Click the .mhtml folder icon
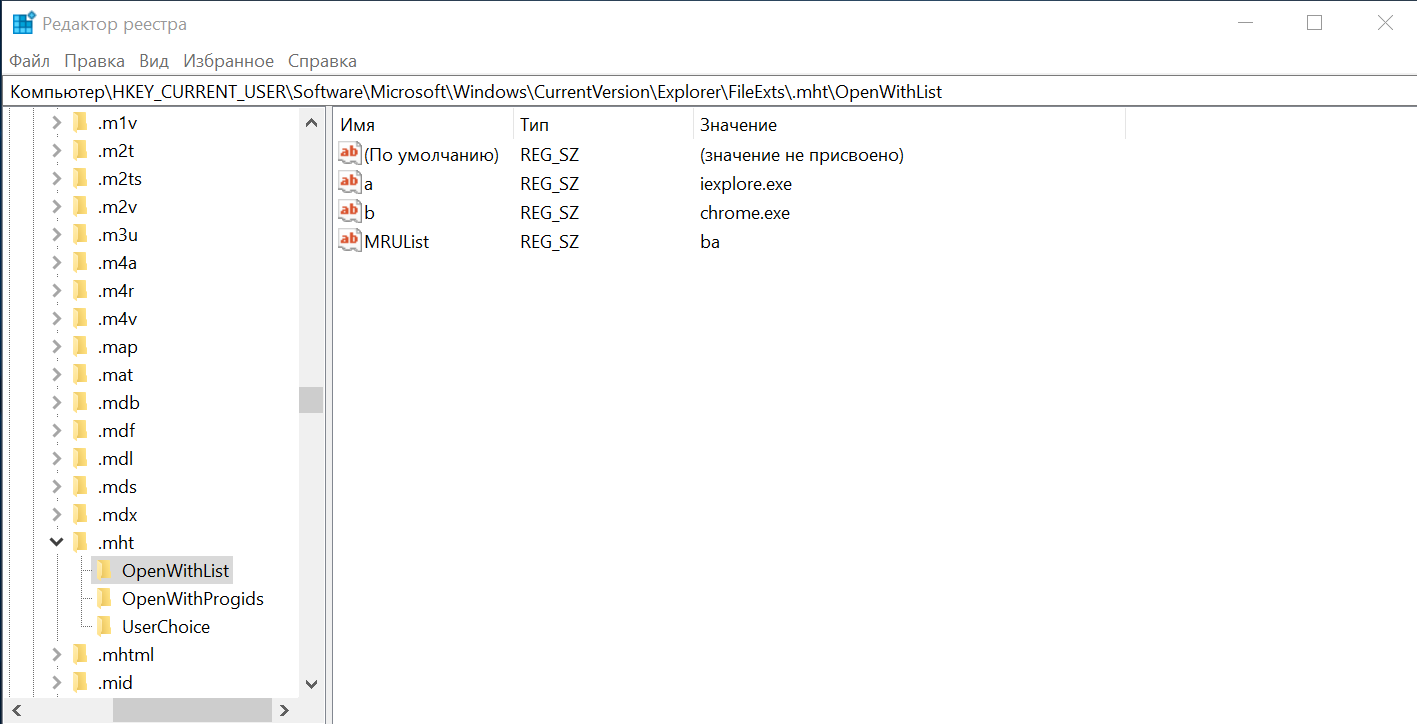This screenshot has height=724, width=1417. click(x=81, y=655)
